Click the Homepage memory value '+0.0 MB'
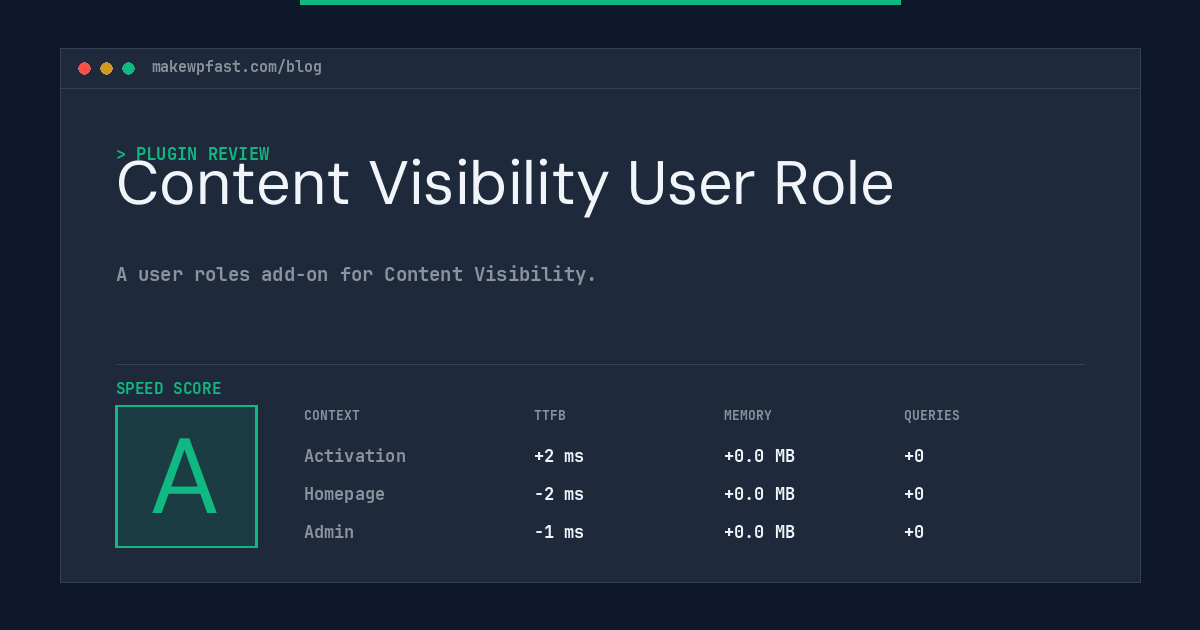1200x630 pixels. point(759,494)
